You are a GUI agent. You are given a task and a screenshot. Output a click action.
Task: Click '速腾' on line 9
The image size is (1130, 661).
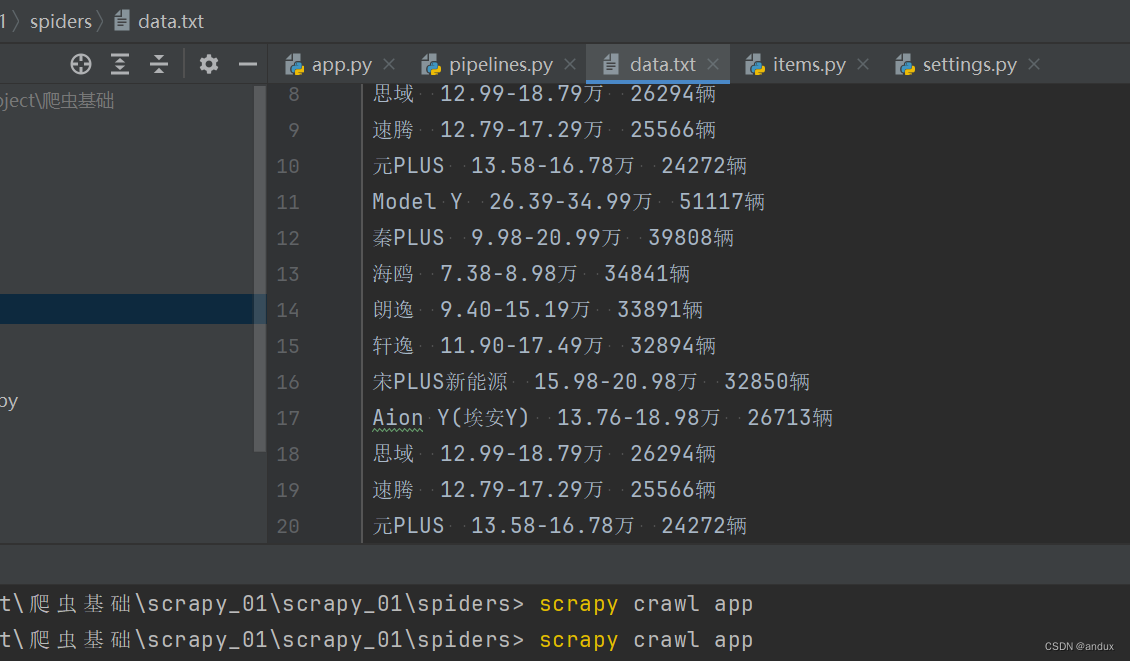[393, 130]
